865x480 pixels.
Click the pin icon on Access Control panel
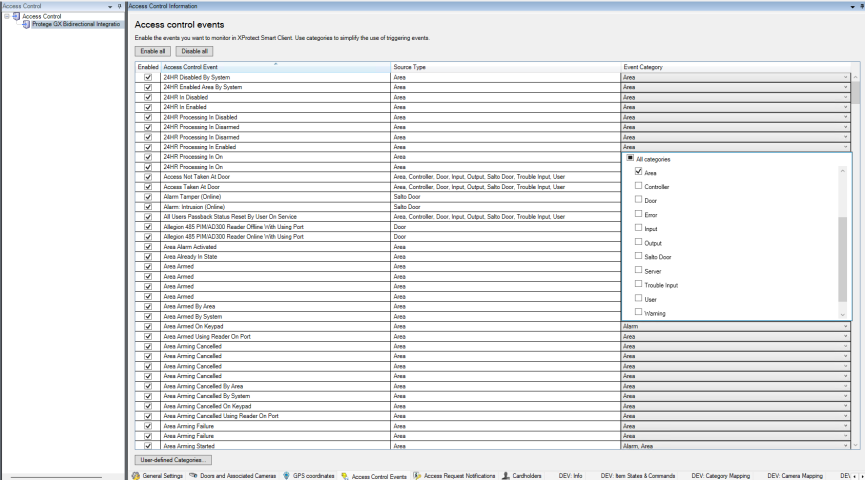click(x=119, y=5)
